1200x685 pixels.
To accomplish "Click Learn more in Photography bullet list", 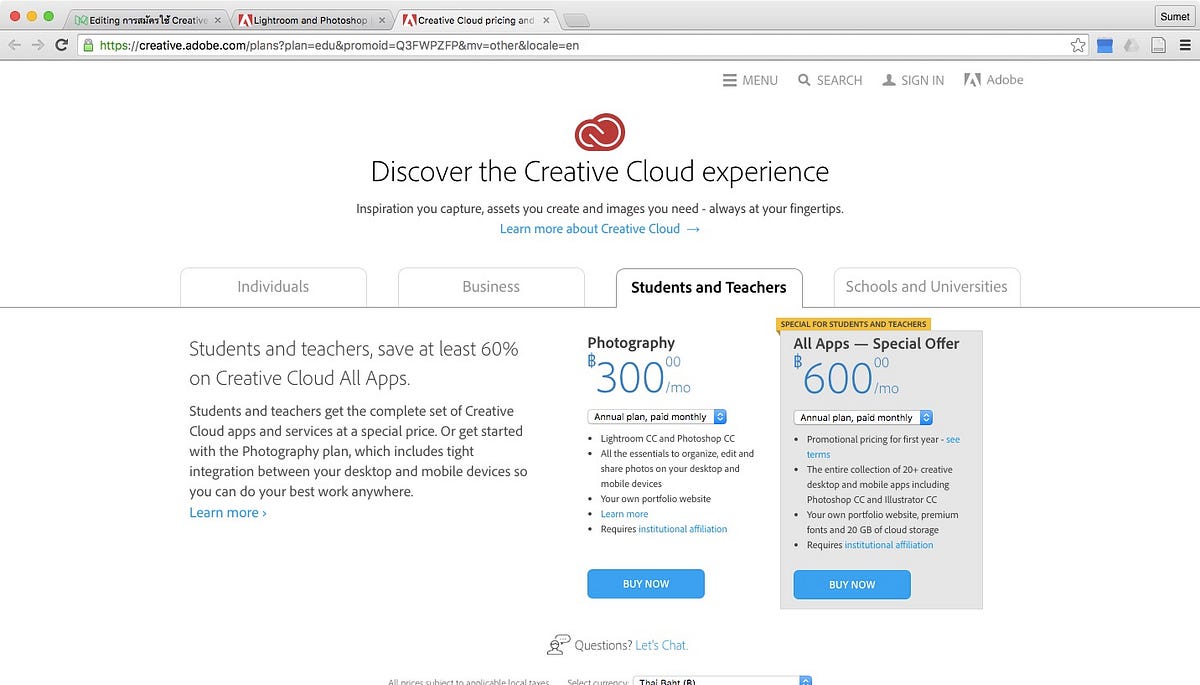I will coord(624,514).
